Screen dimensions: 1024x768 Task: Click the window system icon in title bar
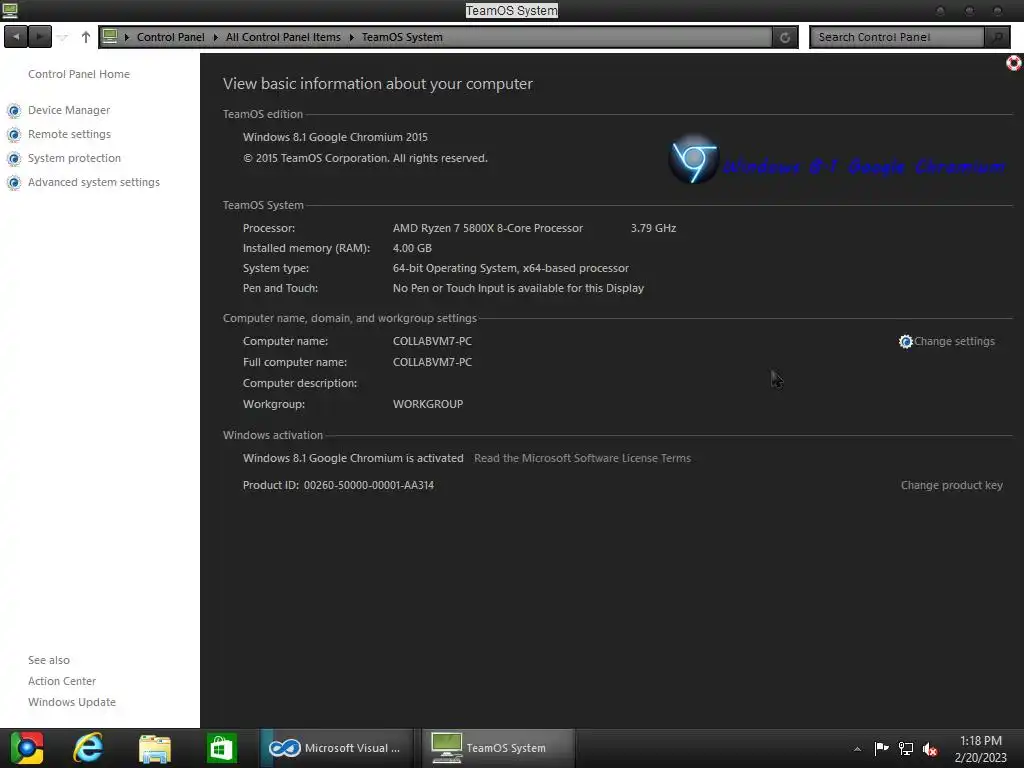[x=10, y=10]
